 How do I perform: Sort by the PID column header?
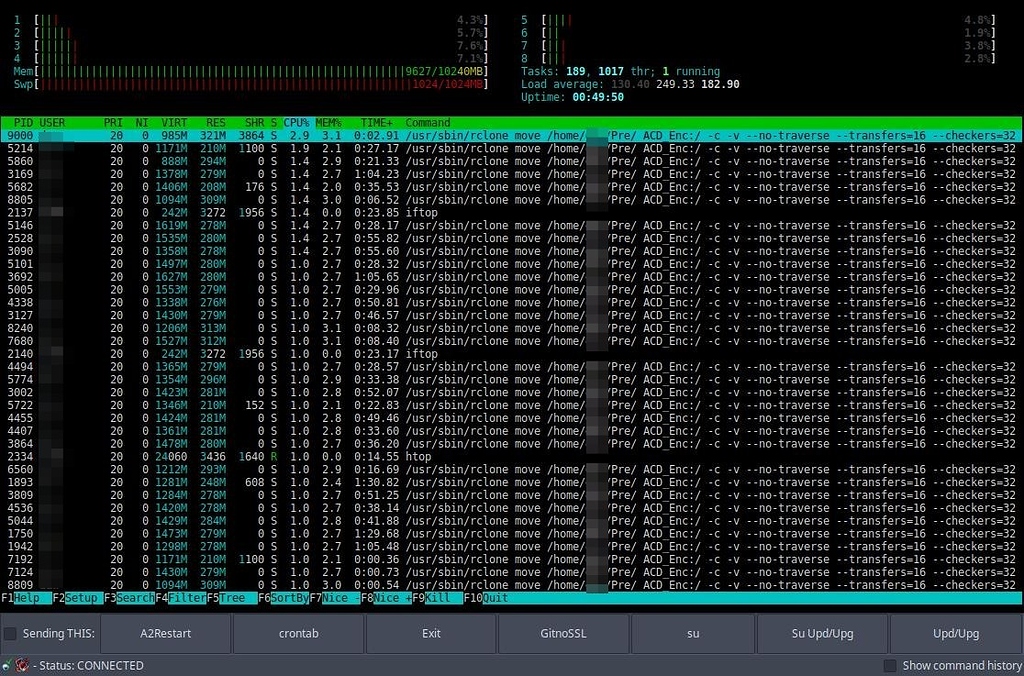click(24, 123)
